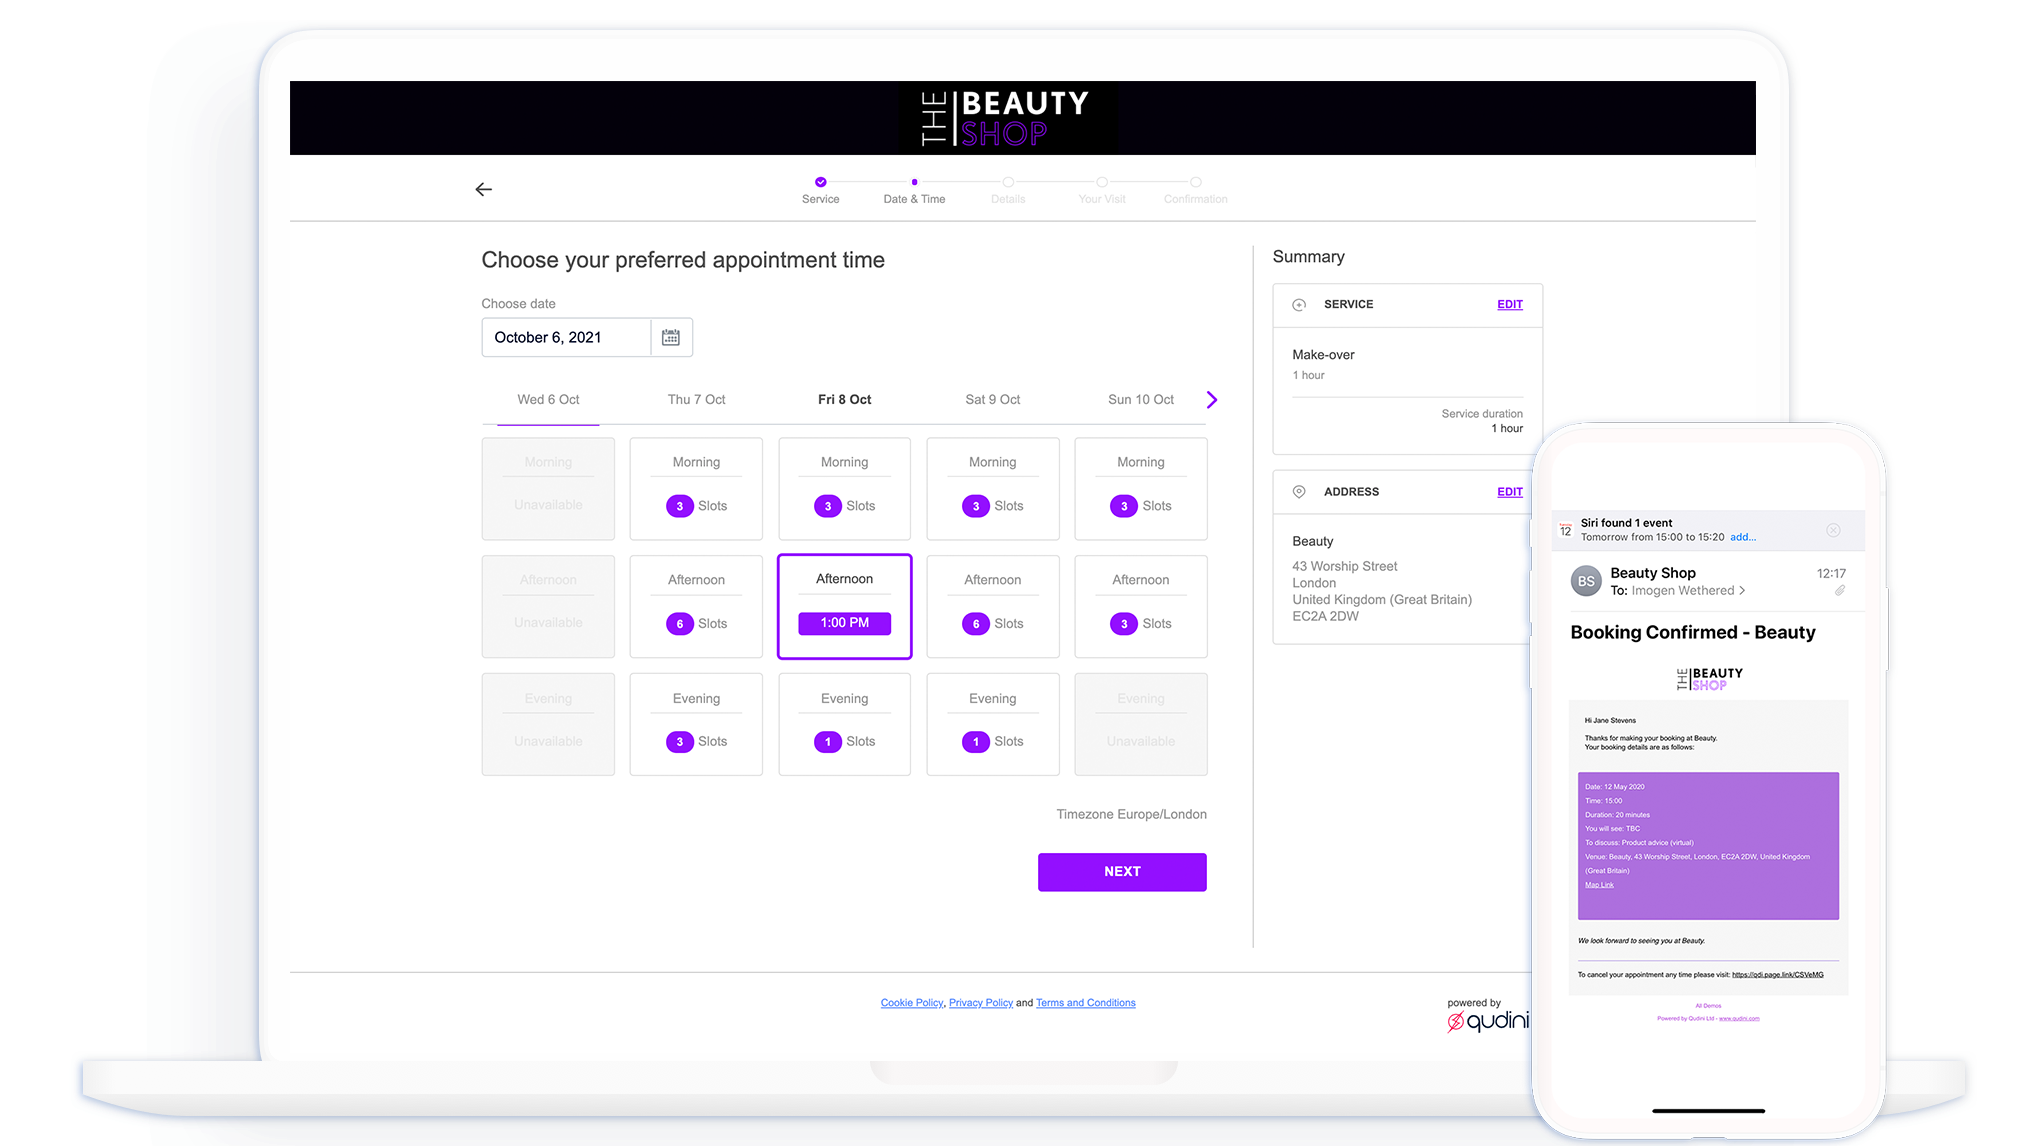Click the next days chevron arrow

[1212, 400]
